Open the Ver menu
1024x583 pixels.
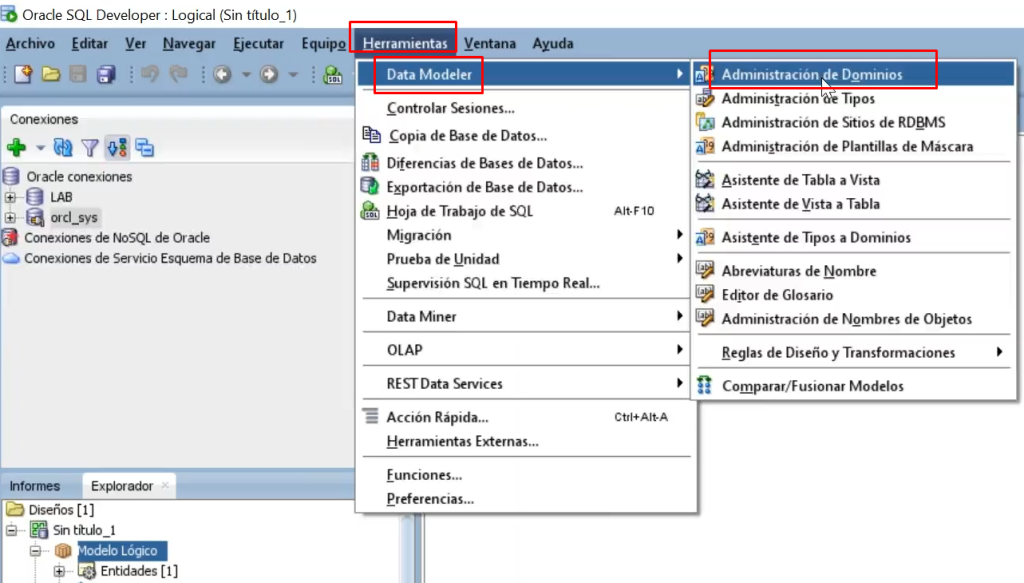pyautogui.click(x=135, y=44)
